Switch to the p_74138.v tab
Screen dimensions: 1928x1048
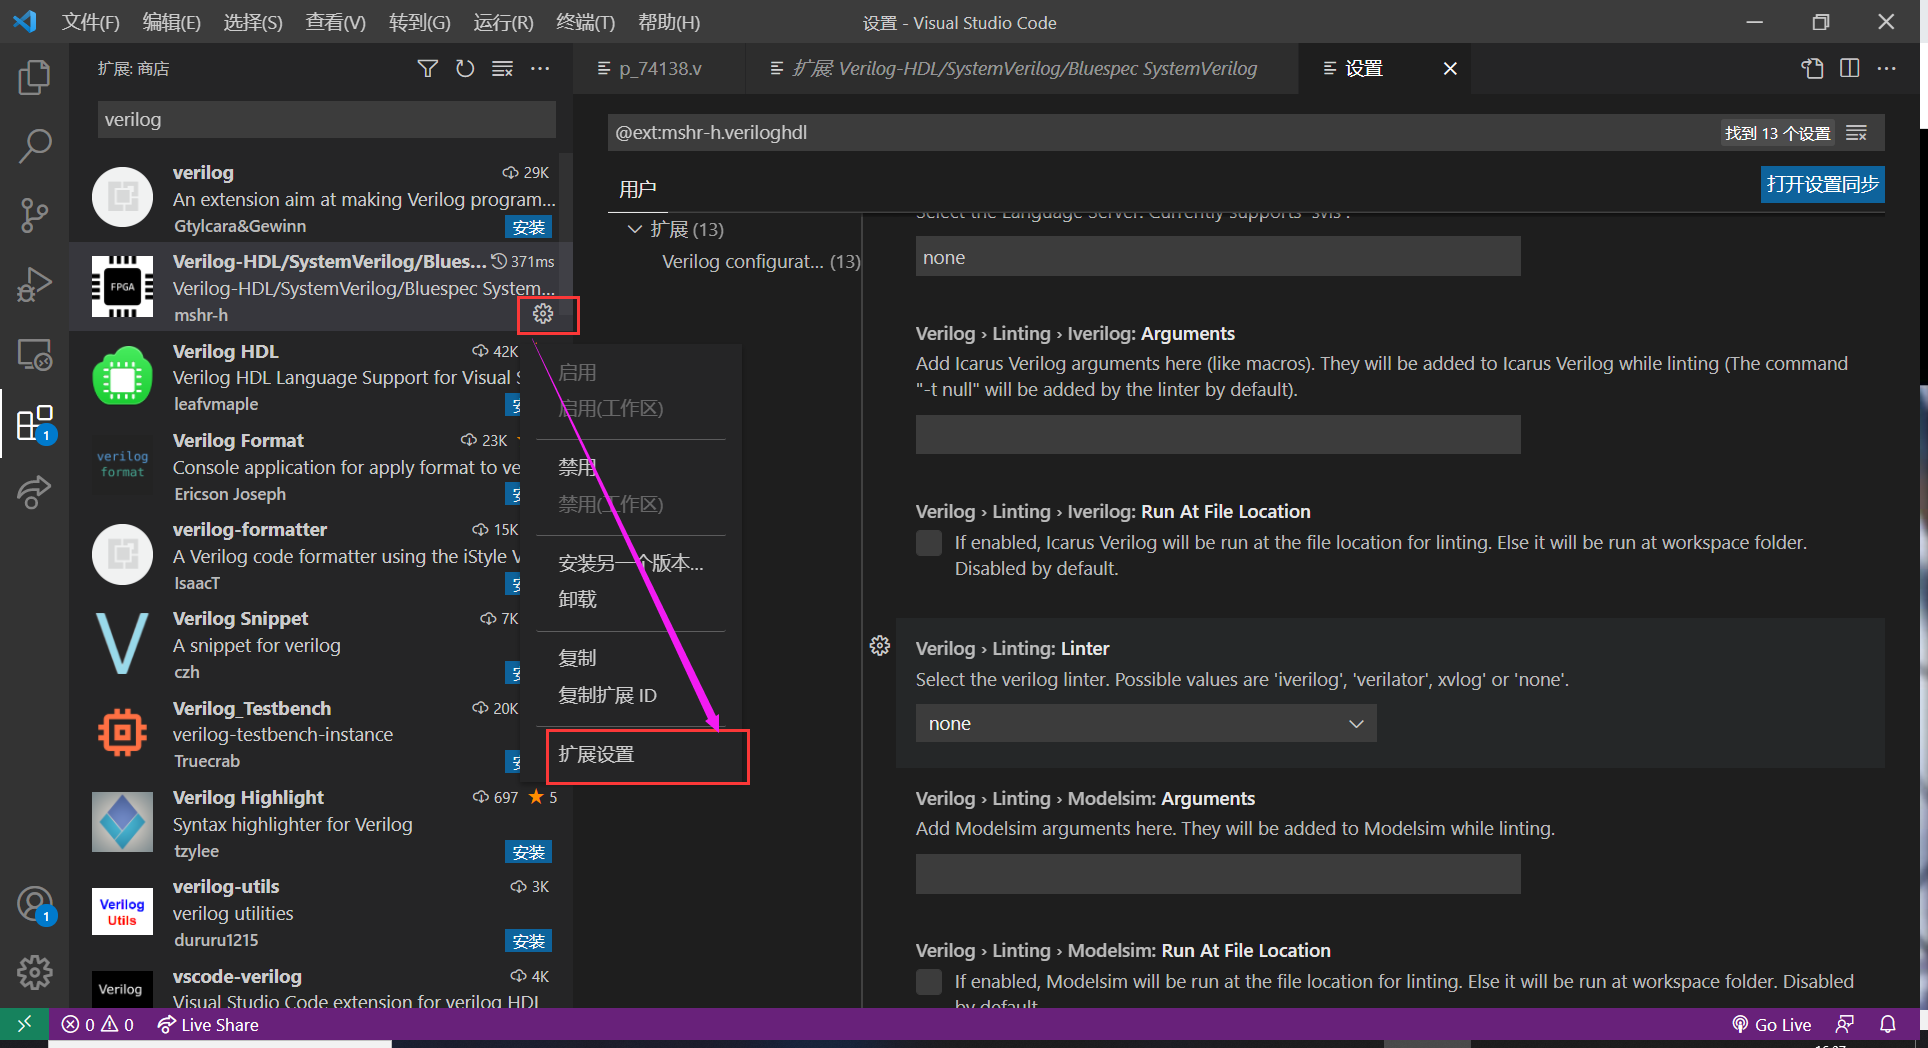(x=659, y=68)
